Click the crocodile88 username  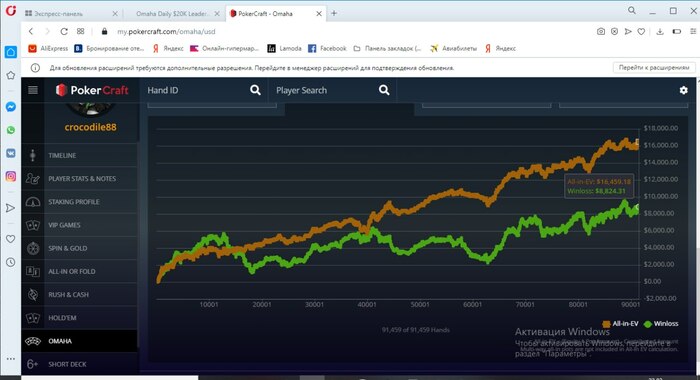(90, 127)
